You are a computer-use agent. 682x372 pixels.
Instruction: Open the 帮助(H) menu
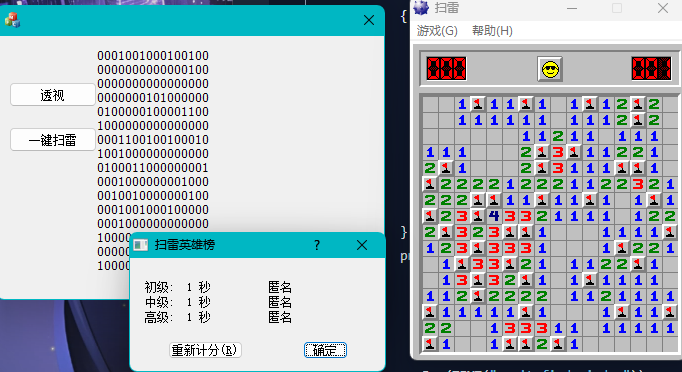pos(492,31)
